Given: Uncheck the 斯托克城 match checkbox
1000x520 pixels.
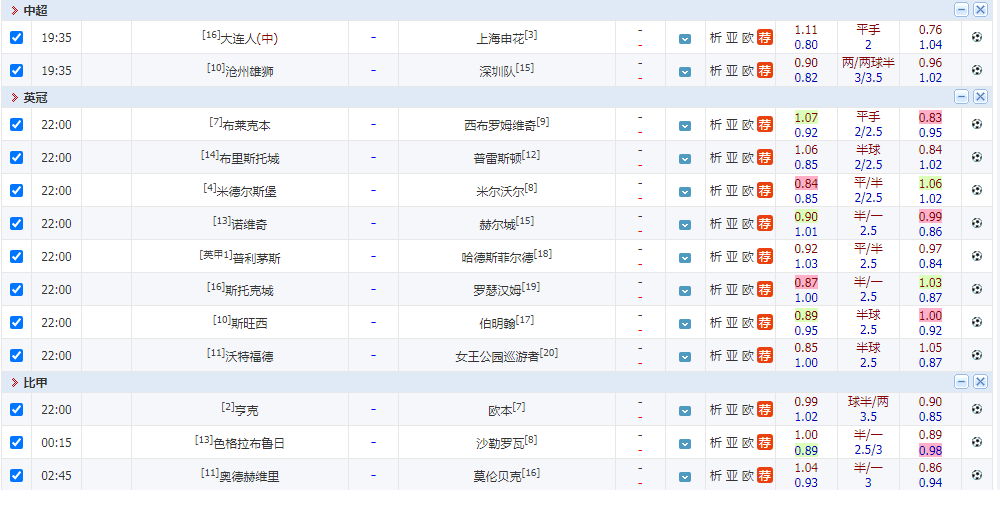Looking at the screenshot, I should click(x=17, y=290).
